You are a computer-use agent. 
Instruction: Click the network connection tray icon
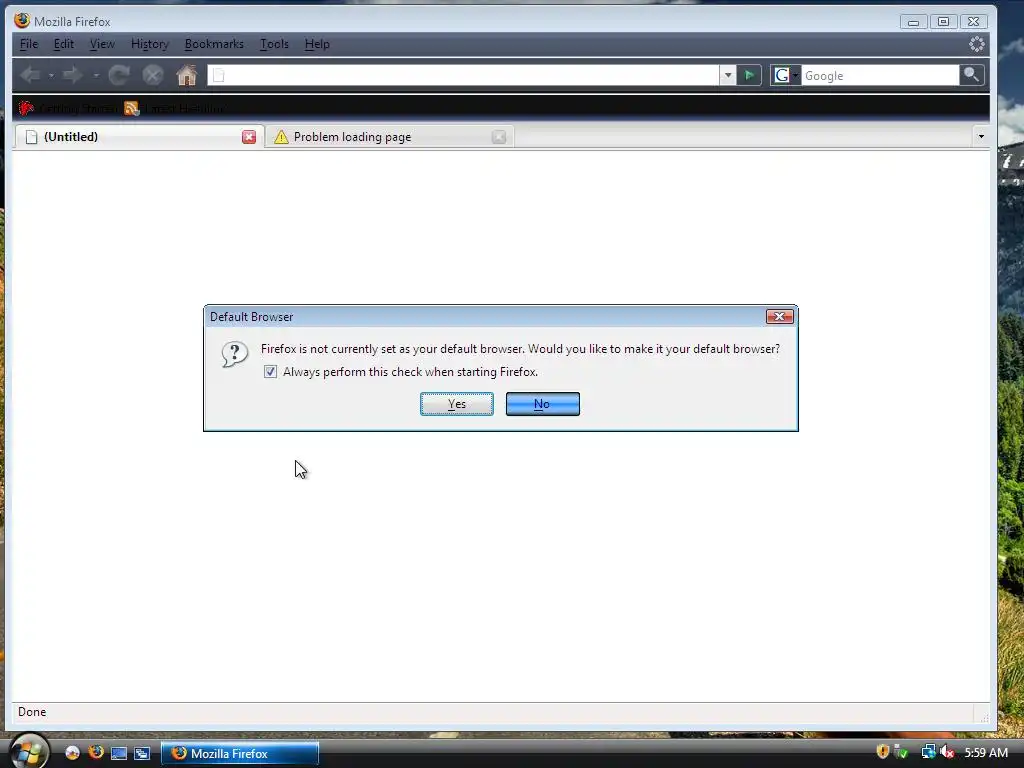tap(927, 752)
